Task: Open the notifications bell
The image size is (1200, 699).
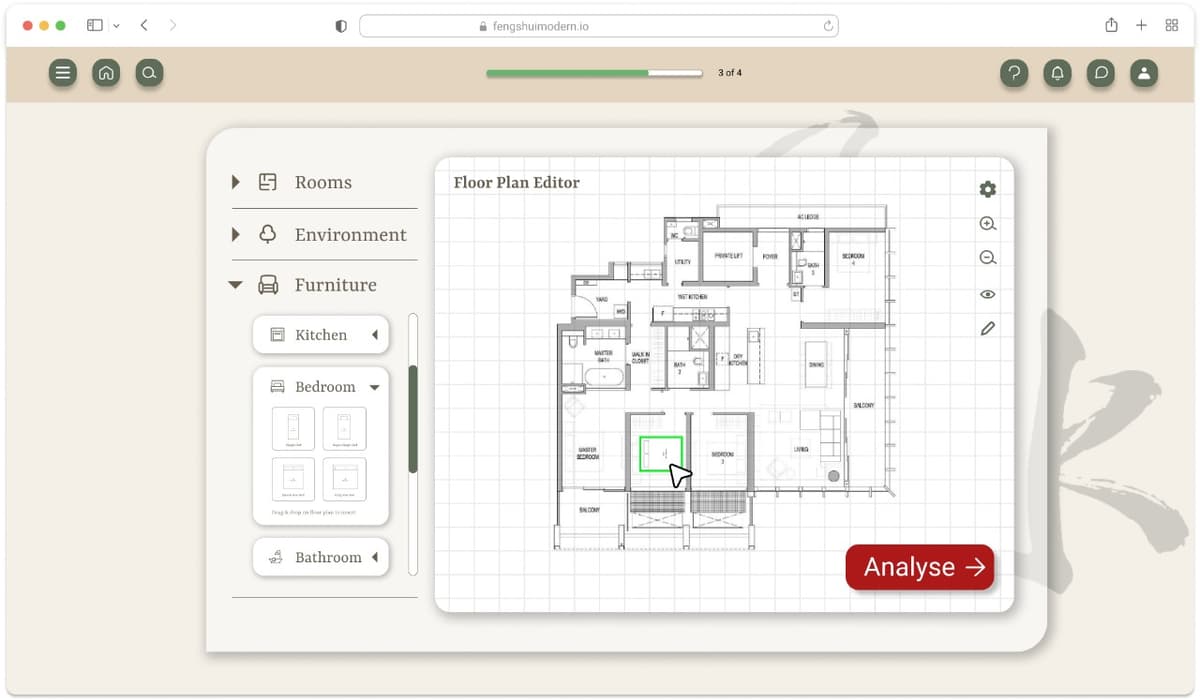Action: (x=1057, y=72)
